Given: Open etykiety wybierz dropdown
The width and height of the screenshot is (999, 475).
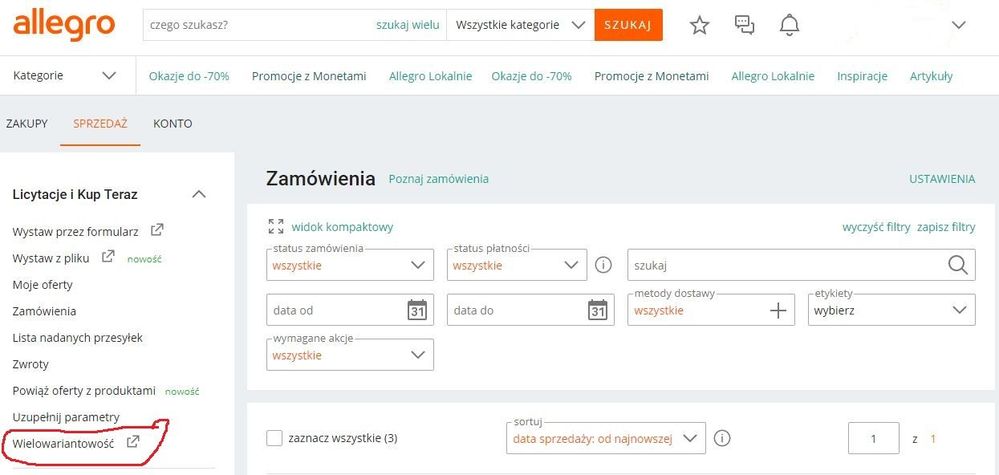Looking at the screenshot, I should coord(891,310).
